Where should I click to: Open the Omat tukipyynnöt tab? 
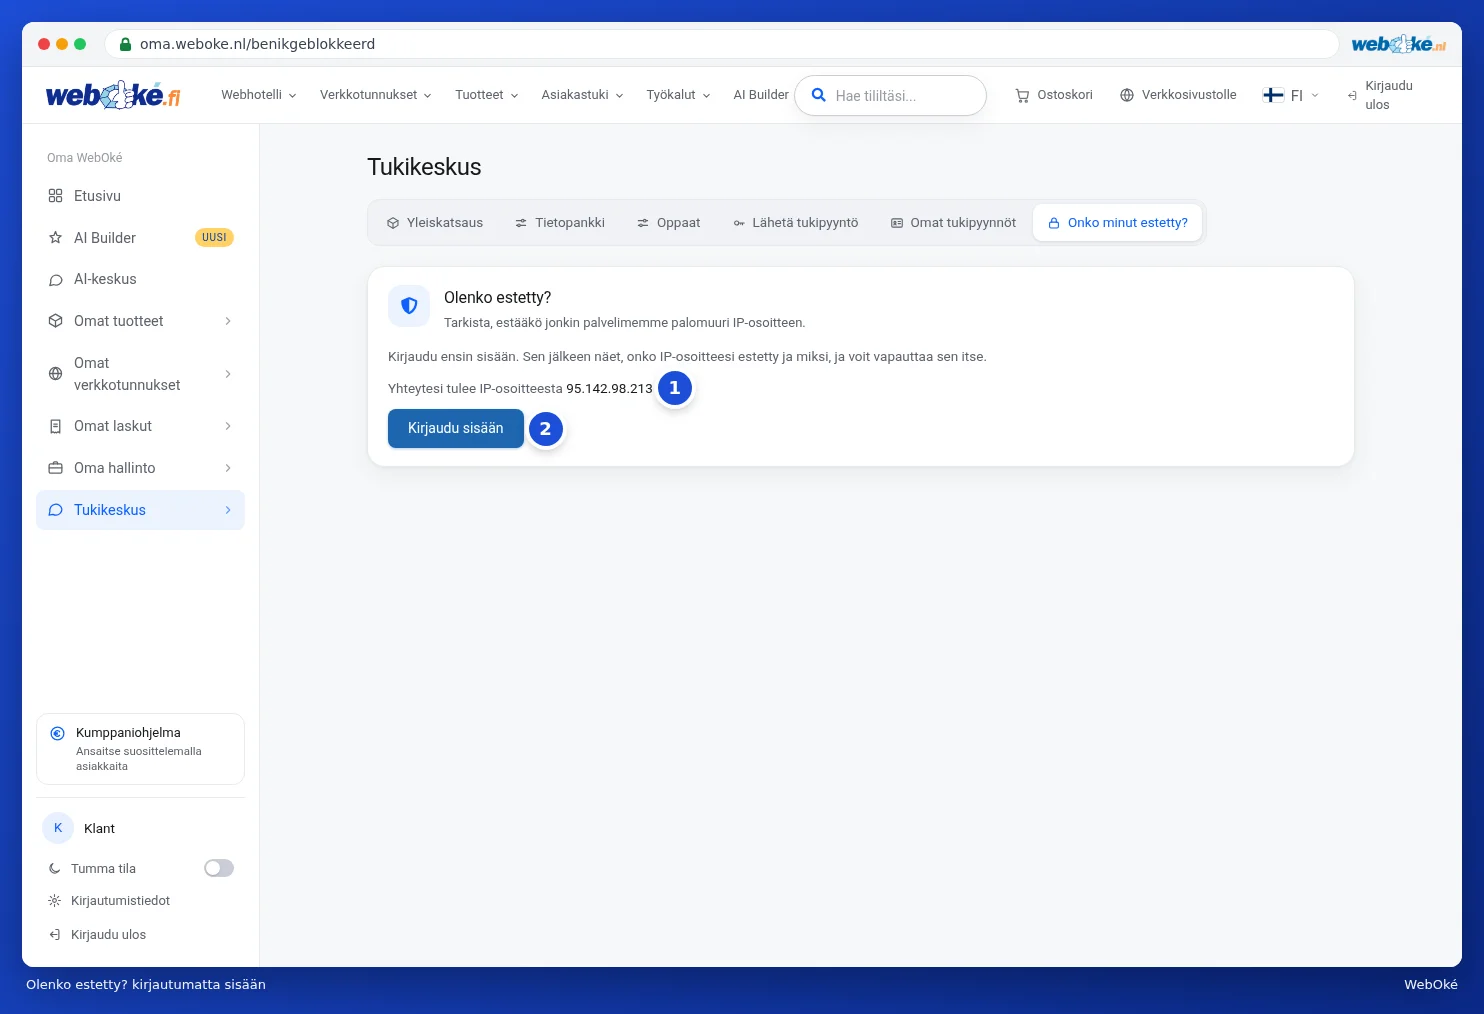(953, 223)
